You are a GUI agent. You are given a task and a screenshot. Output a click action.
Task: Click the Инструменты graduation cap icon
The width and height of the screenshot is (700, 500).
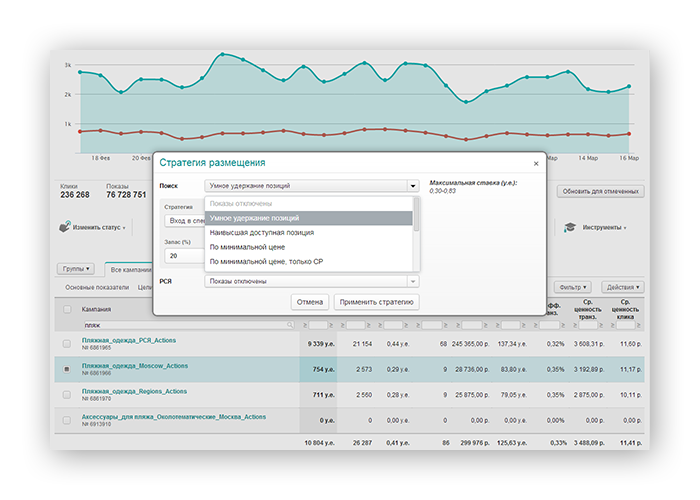point(571,227)
